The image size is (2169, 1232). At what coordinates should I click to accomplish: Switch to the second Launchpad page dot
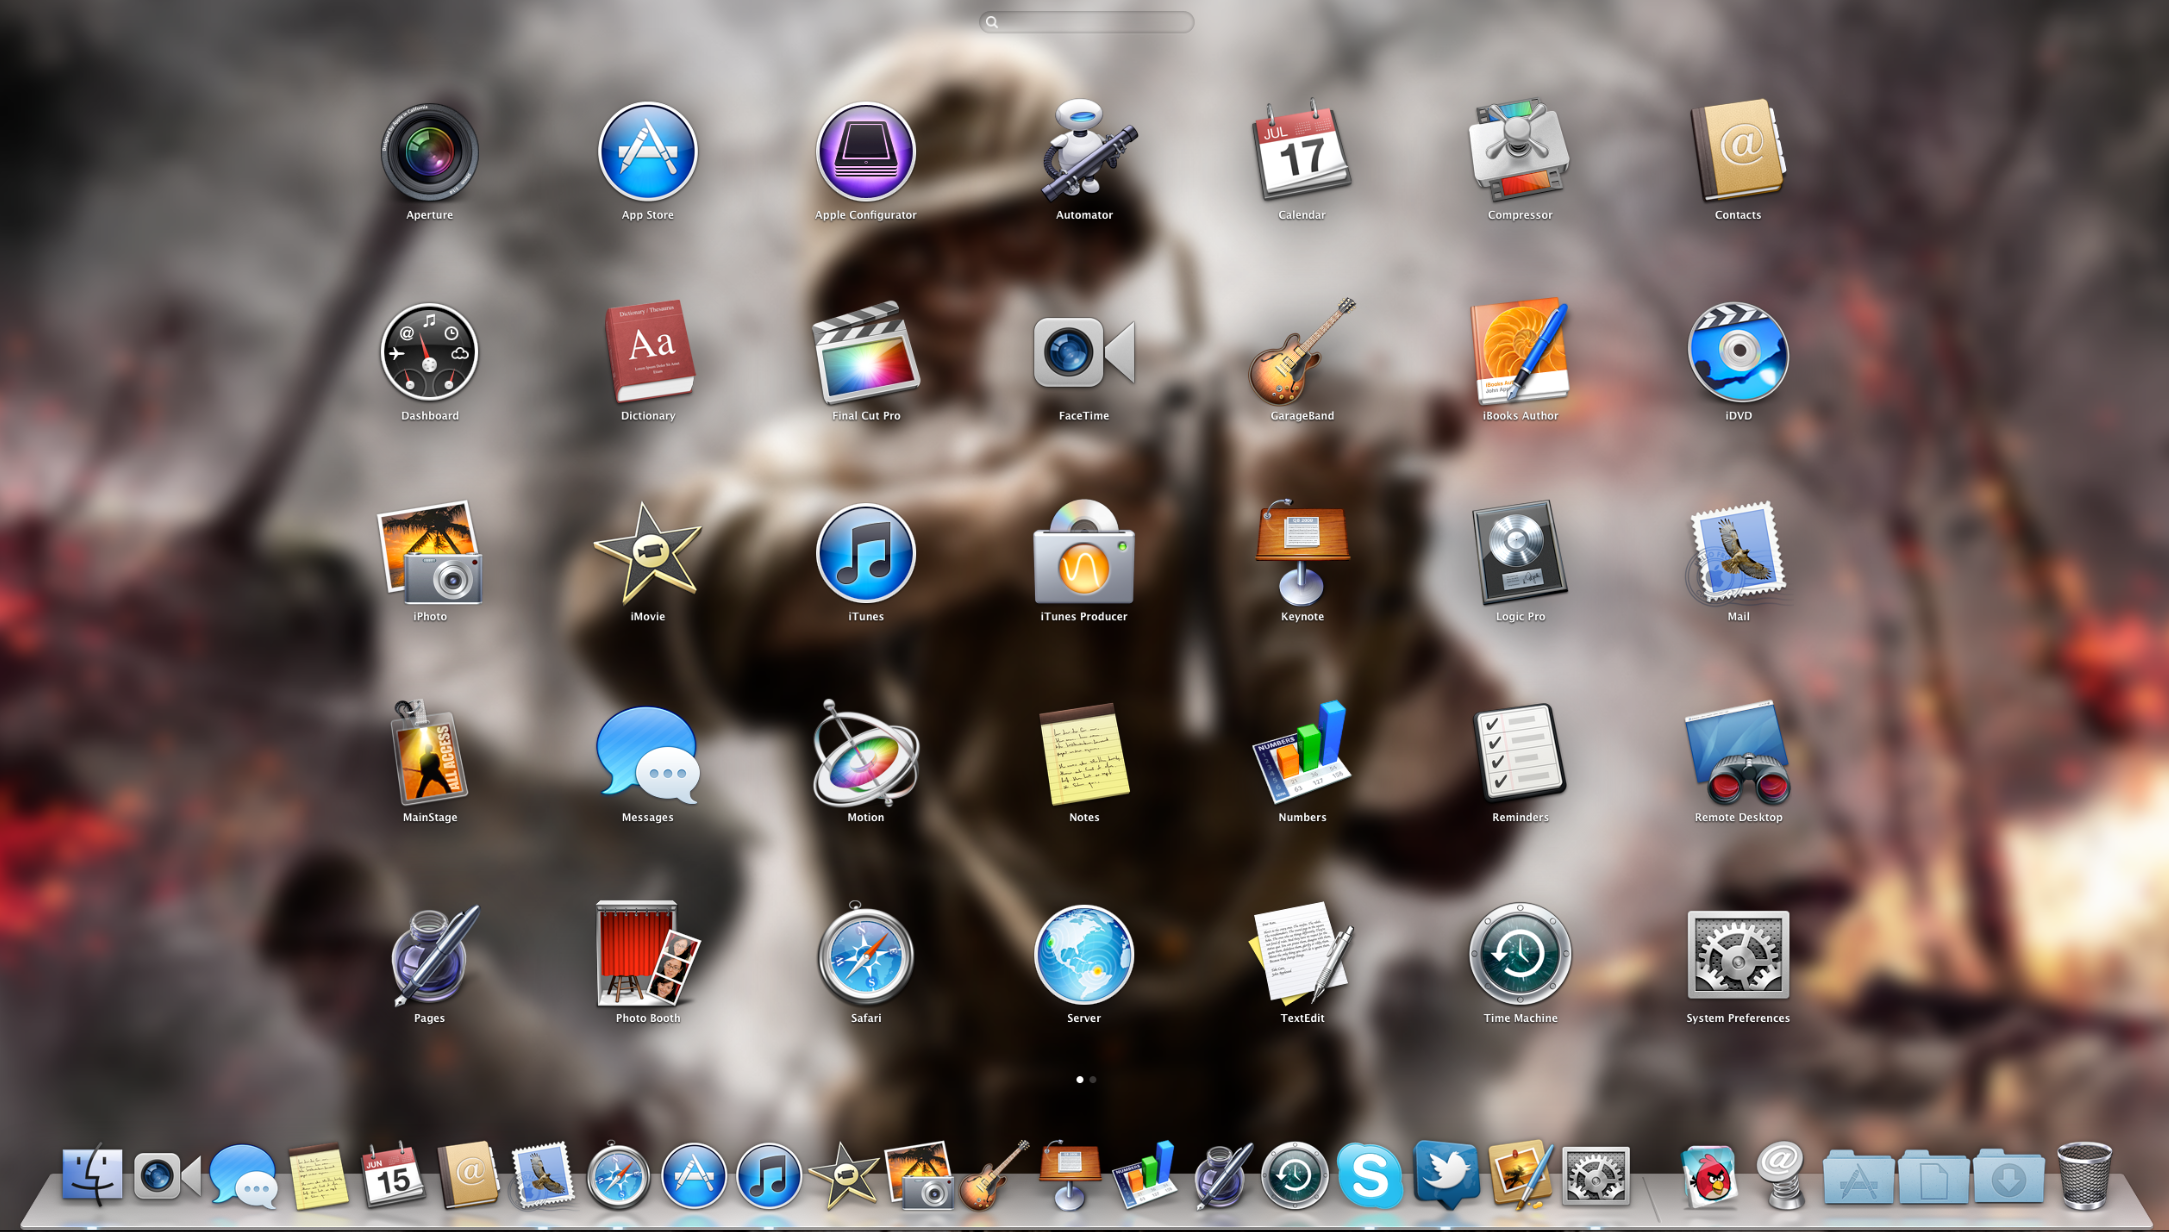click(x=1093, y=1080)
